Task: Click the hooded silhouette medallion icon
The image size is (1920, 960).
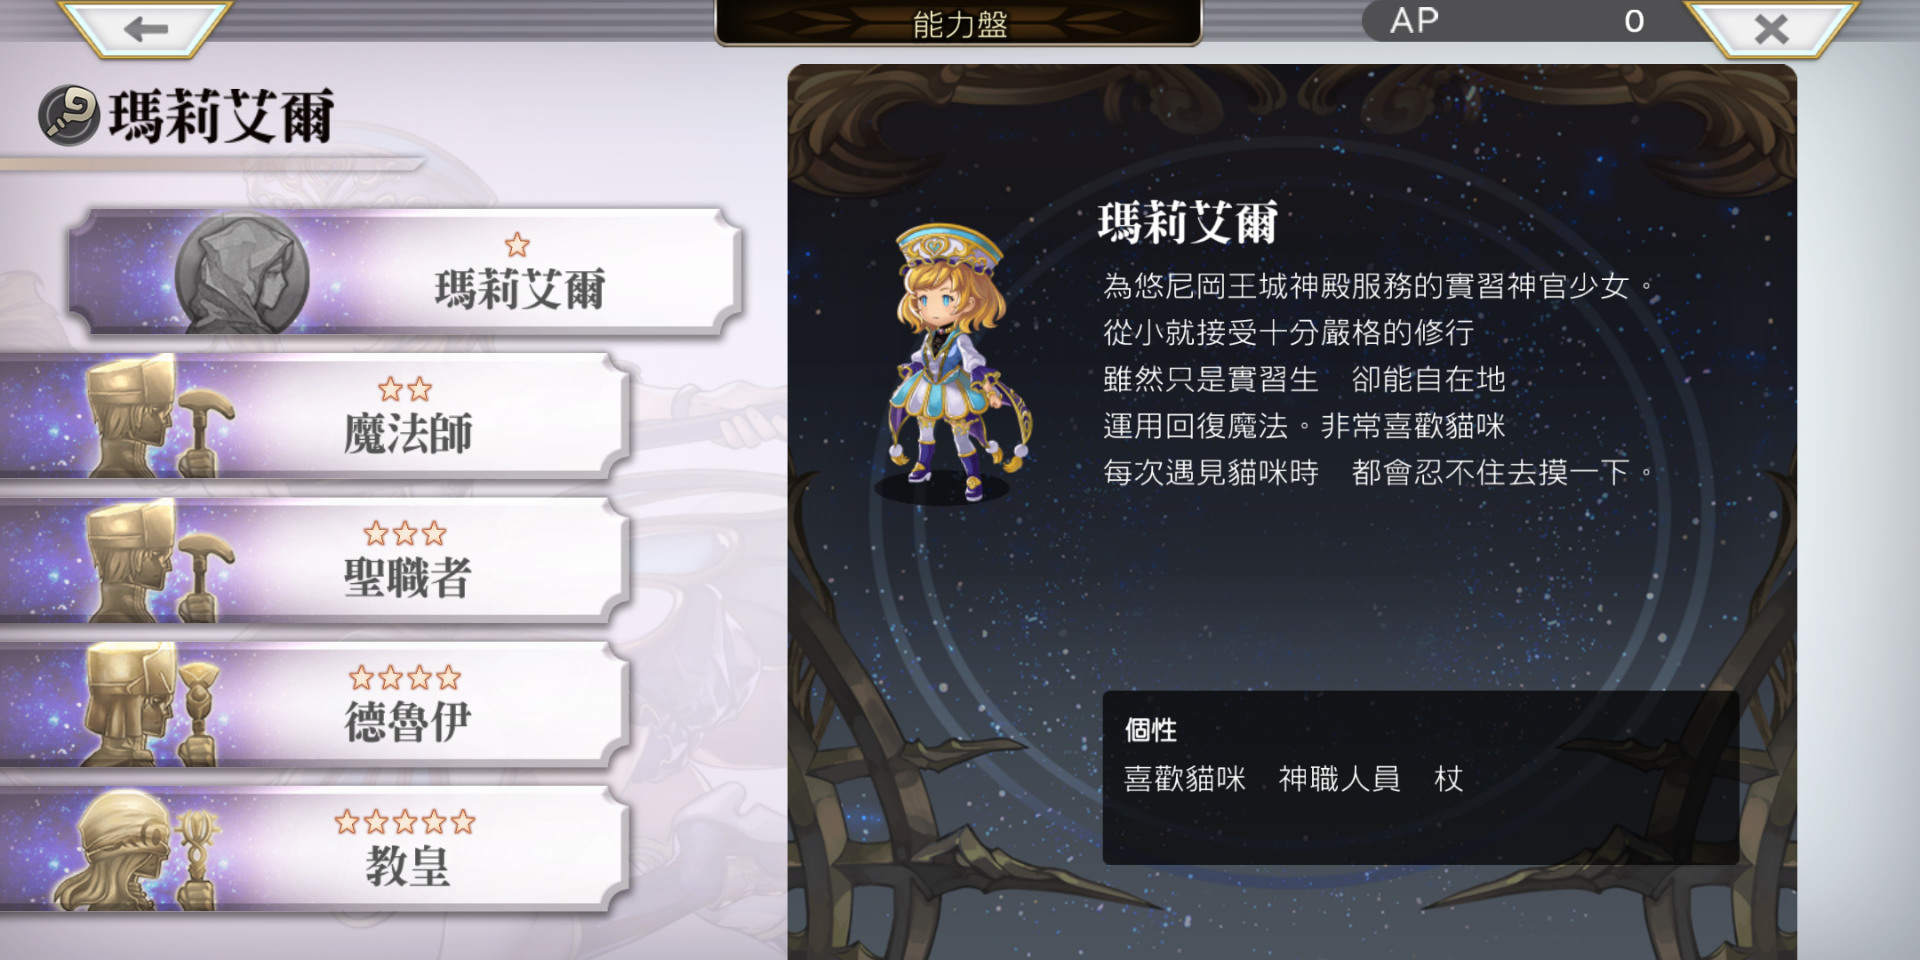Action: pos(242,273)
